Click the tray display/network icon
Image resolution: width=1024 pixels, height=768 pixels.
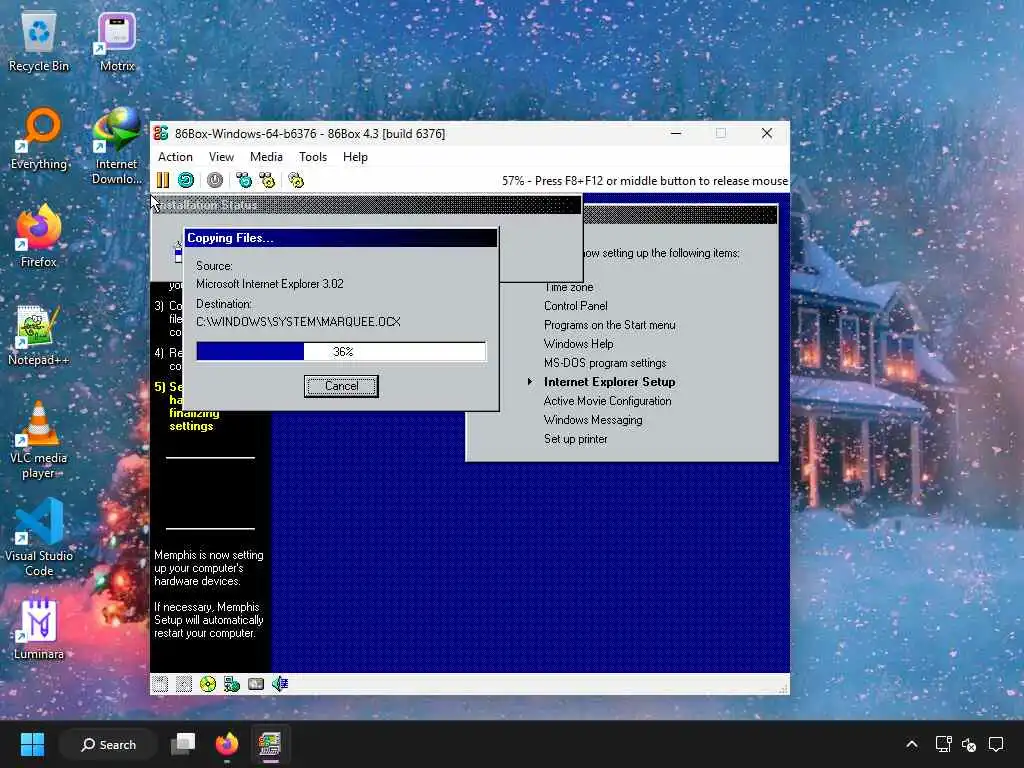(x=943, y=744)
